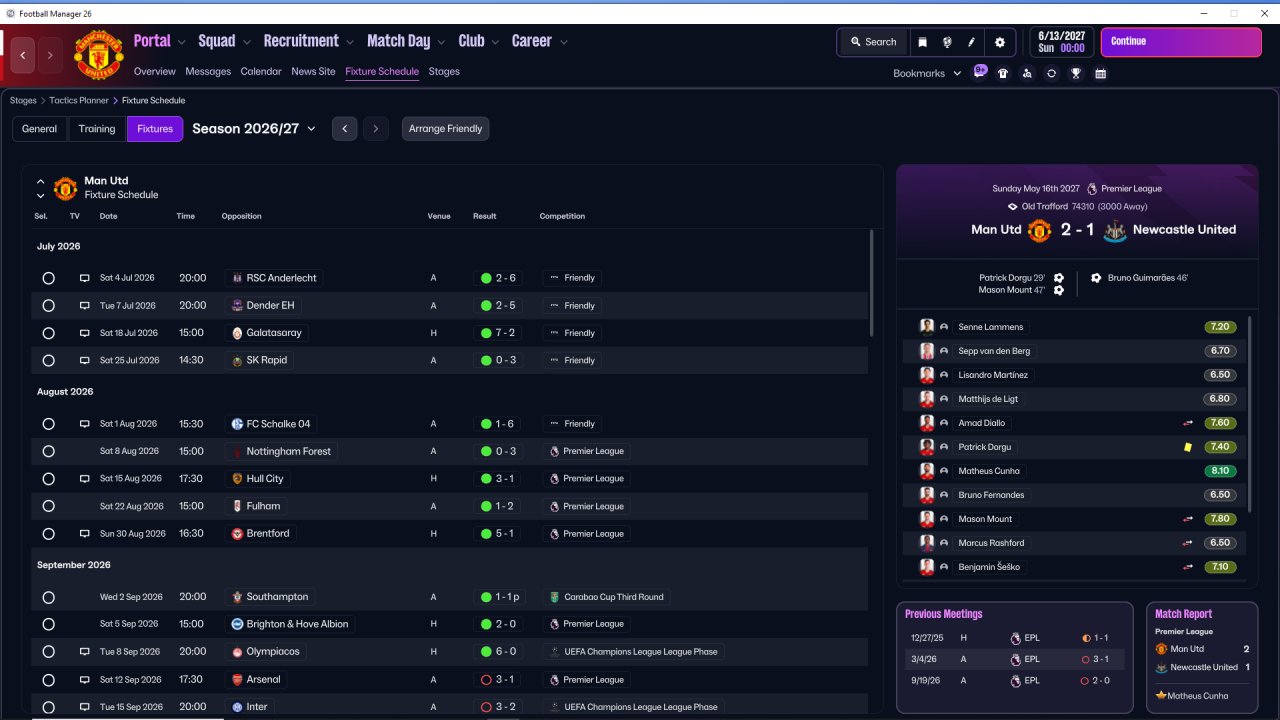Viewport: 1280px width, 720px height.
Task: Open the Overview sub-tab
Action: 155,72
